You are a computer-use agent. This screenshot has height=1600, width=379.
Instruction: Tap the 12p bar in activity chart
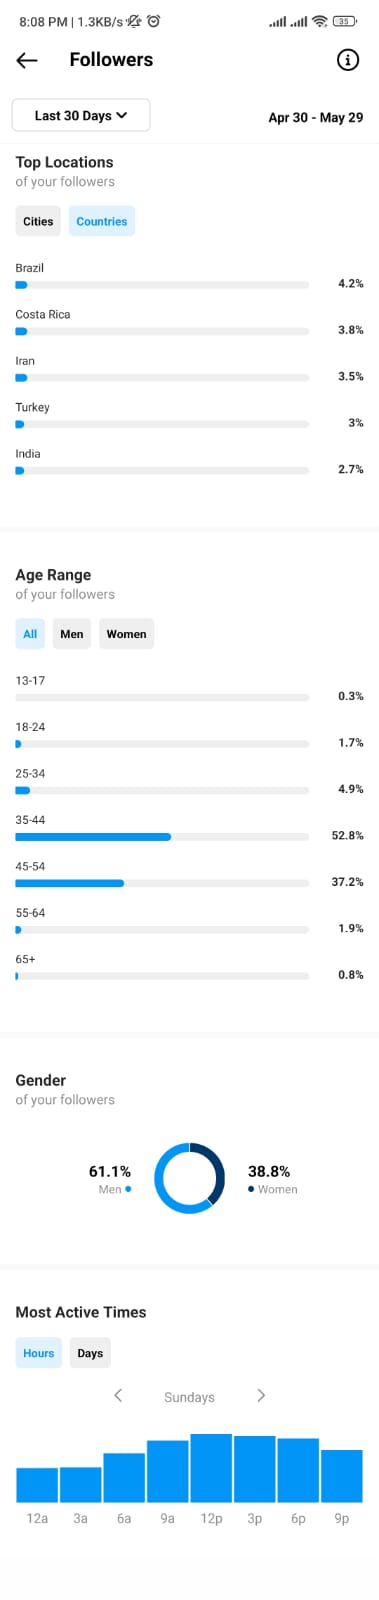[x=211, y=1468]
